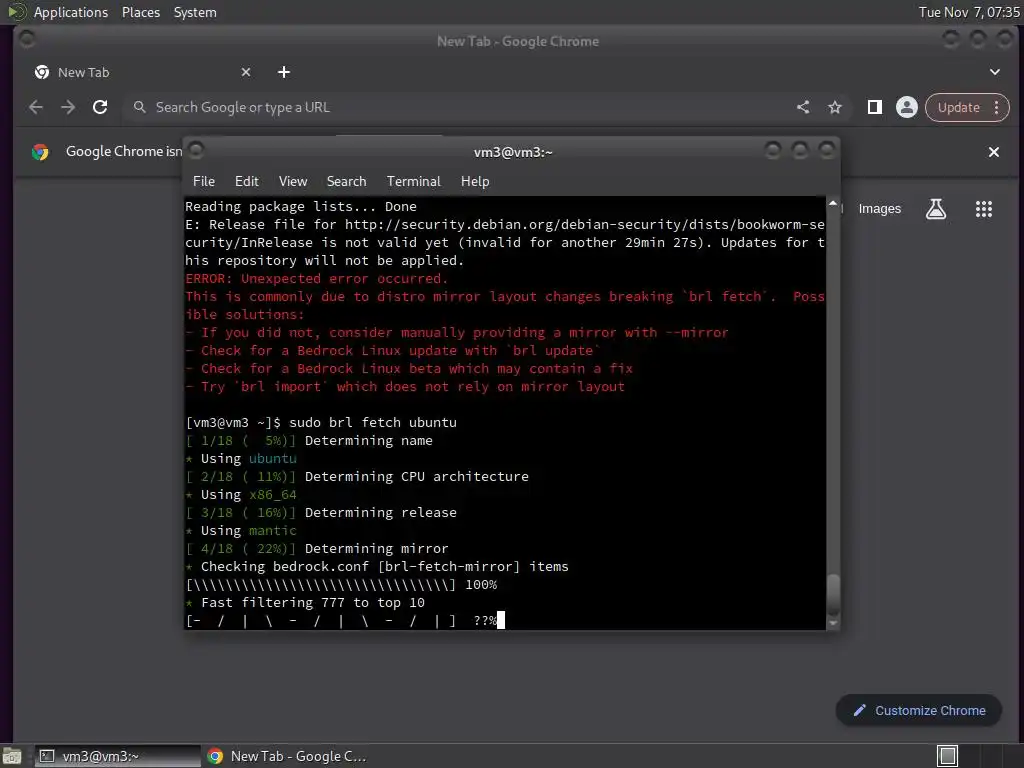Click Chrome logo in infobar
Viewport: 1024px width, 768px height.
(x=40, y=152)
